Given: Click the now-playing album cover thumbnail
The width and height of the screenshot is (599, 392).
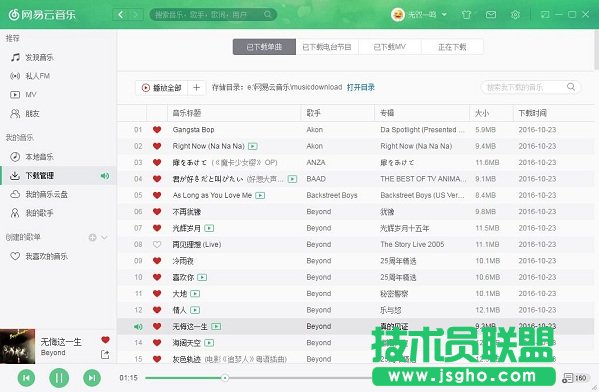Looking at the screenshot, I should point(18,346).
